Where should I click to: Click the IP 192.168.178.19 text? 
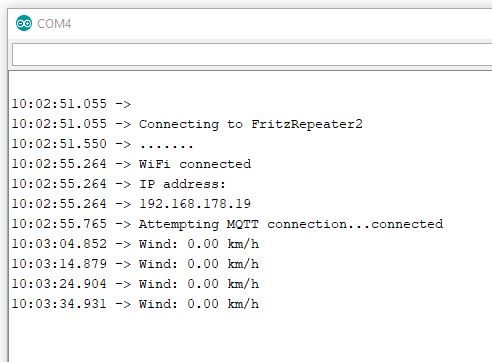195,204
